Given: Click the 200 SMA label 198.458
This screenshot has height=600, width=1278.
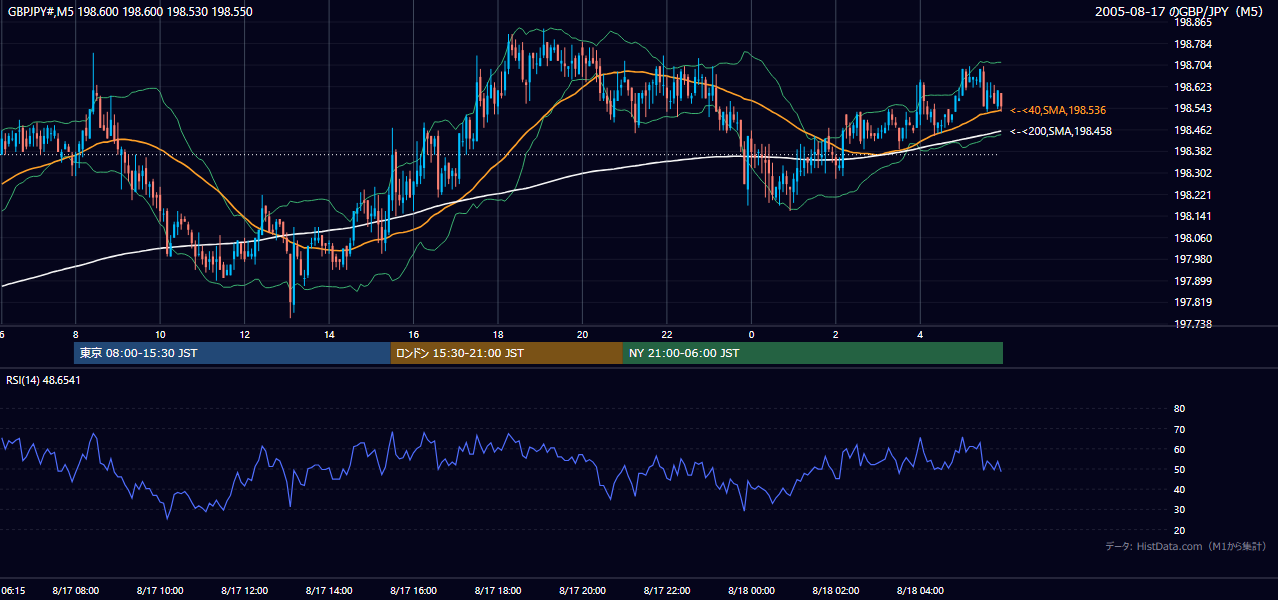Looking at the screenshot, I should pos(1061,131).
